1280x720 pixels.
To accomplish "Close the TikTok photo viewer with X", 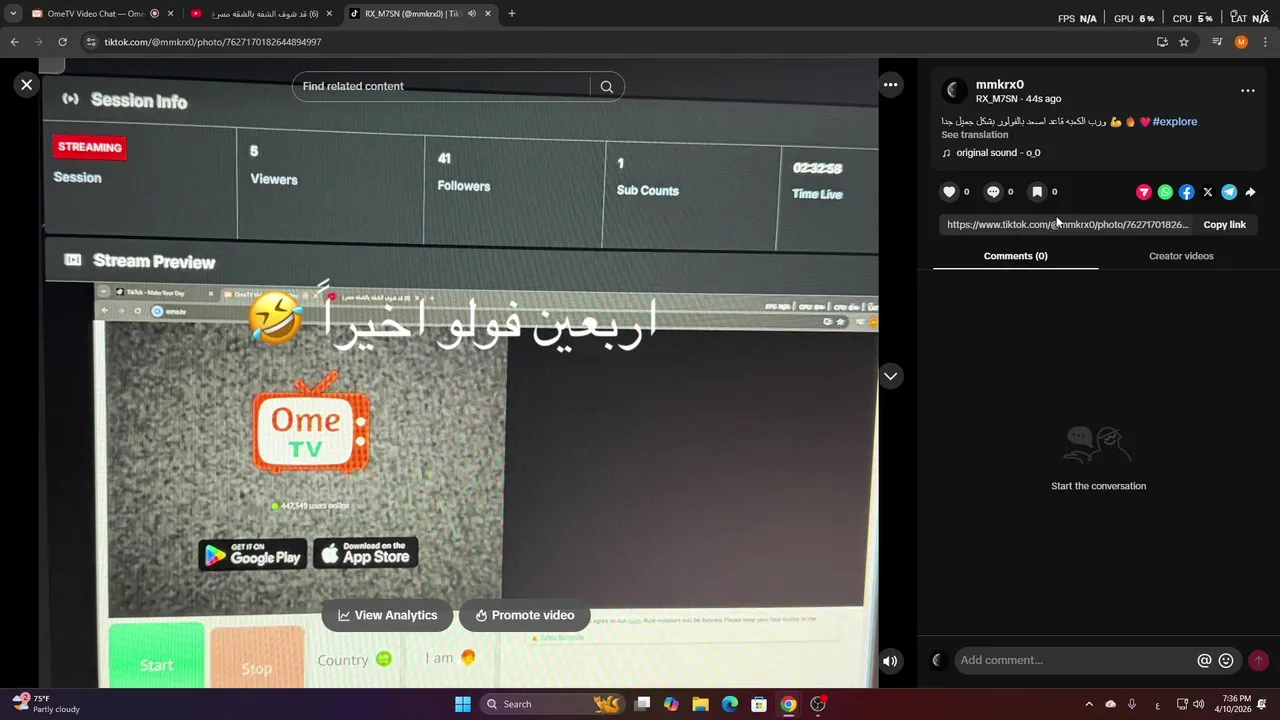I will click(x=27, y=85).
